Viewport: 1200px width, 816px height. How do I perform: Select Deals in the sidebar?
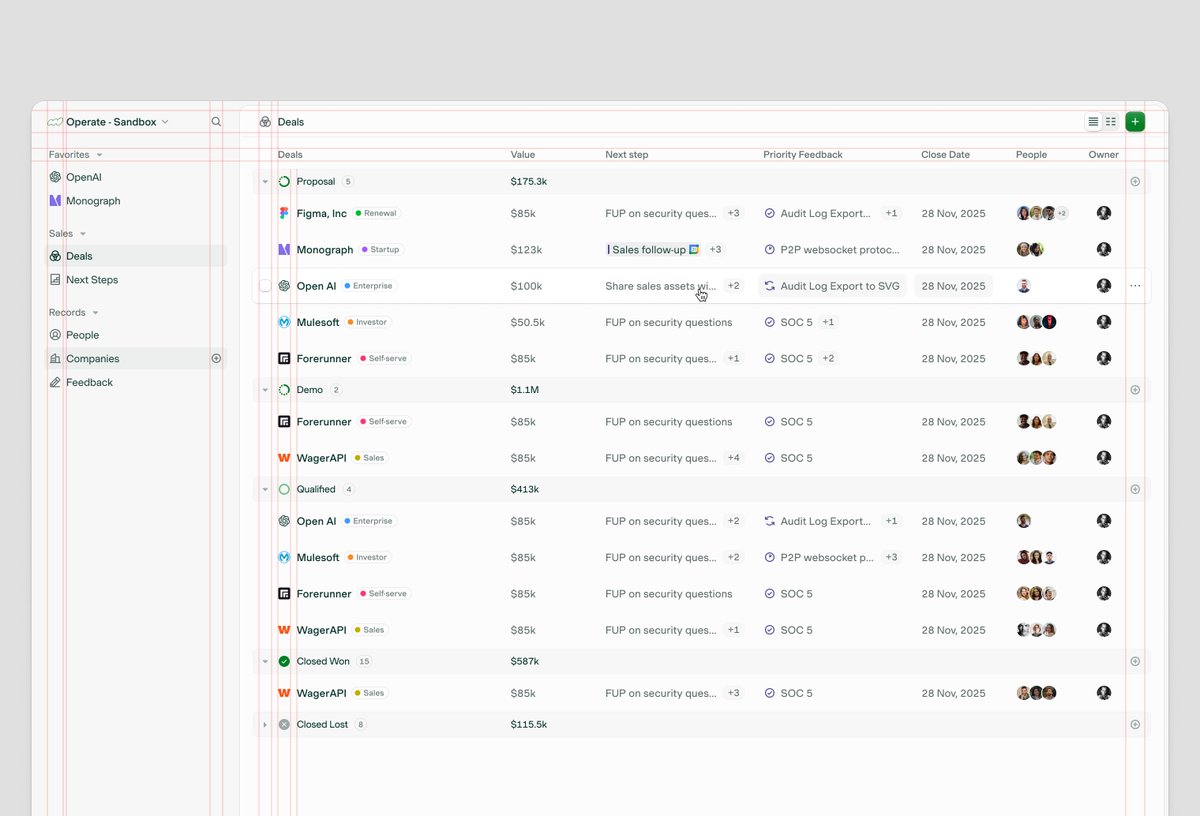pos(136,256)
